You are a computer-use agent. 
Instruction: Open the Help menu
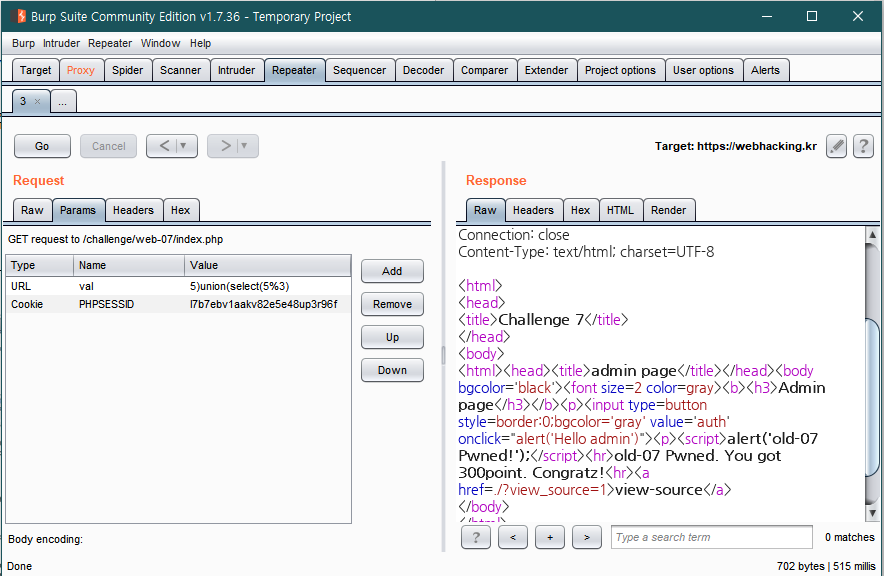click(200, 43)
